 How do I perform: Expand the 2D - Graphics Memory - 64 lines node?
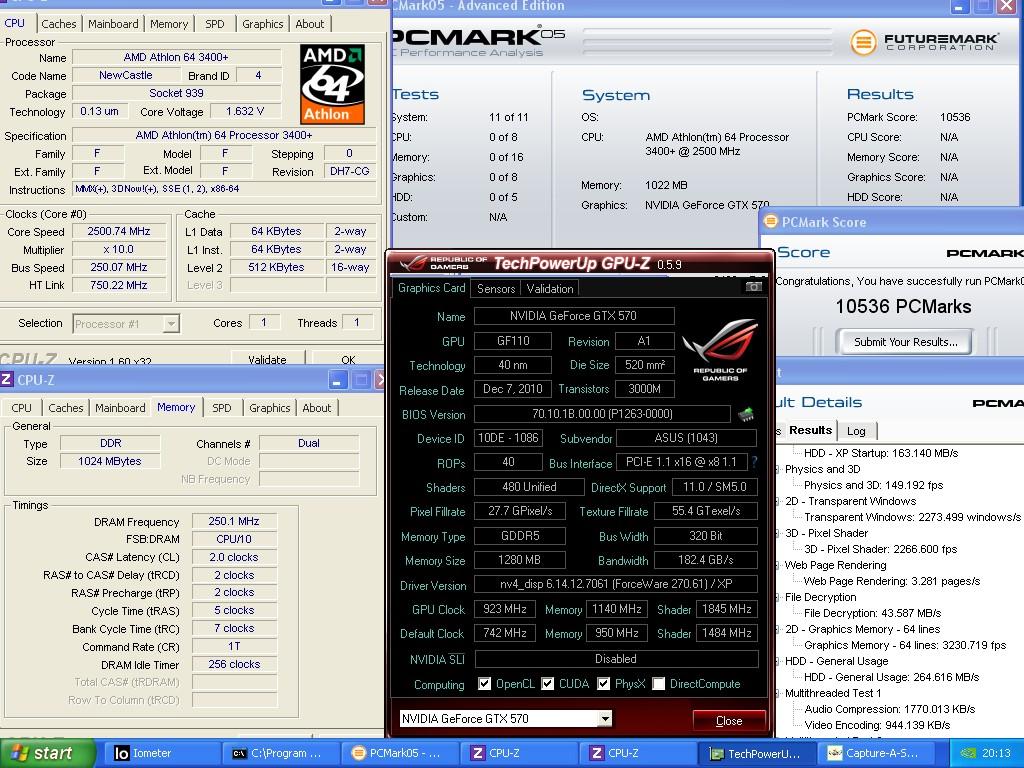coord(778,629)
